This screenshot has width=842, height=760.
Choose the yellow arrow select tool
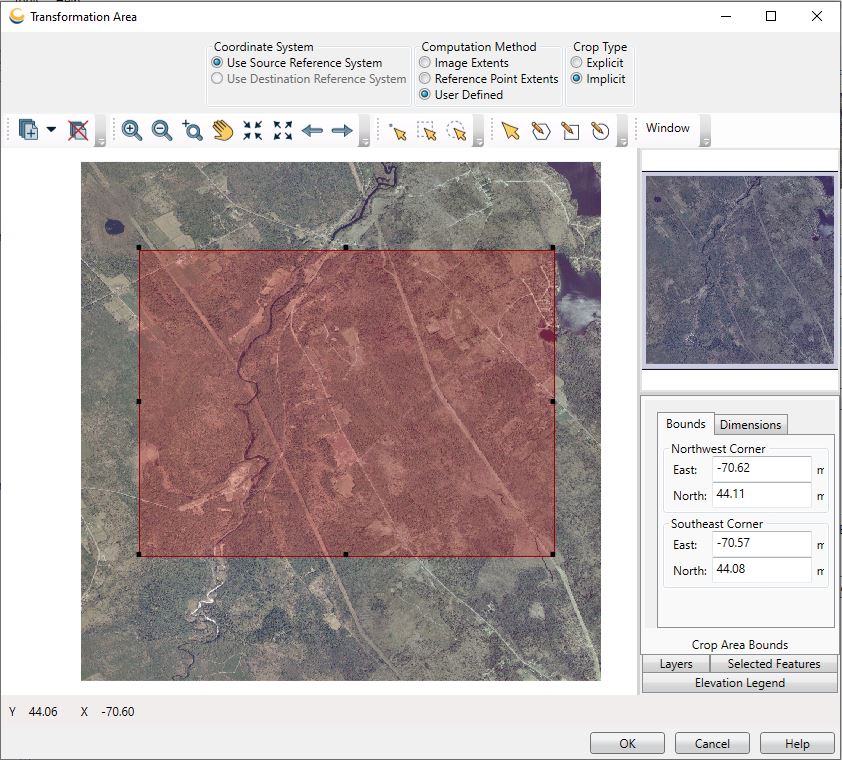[x=510, y=131]
